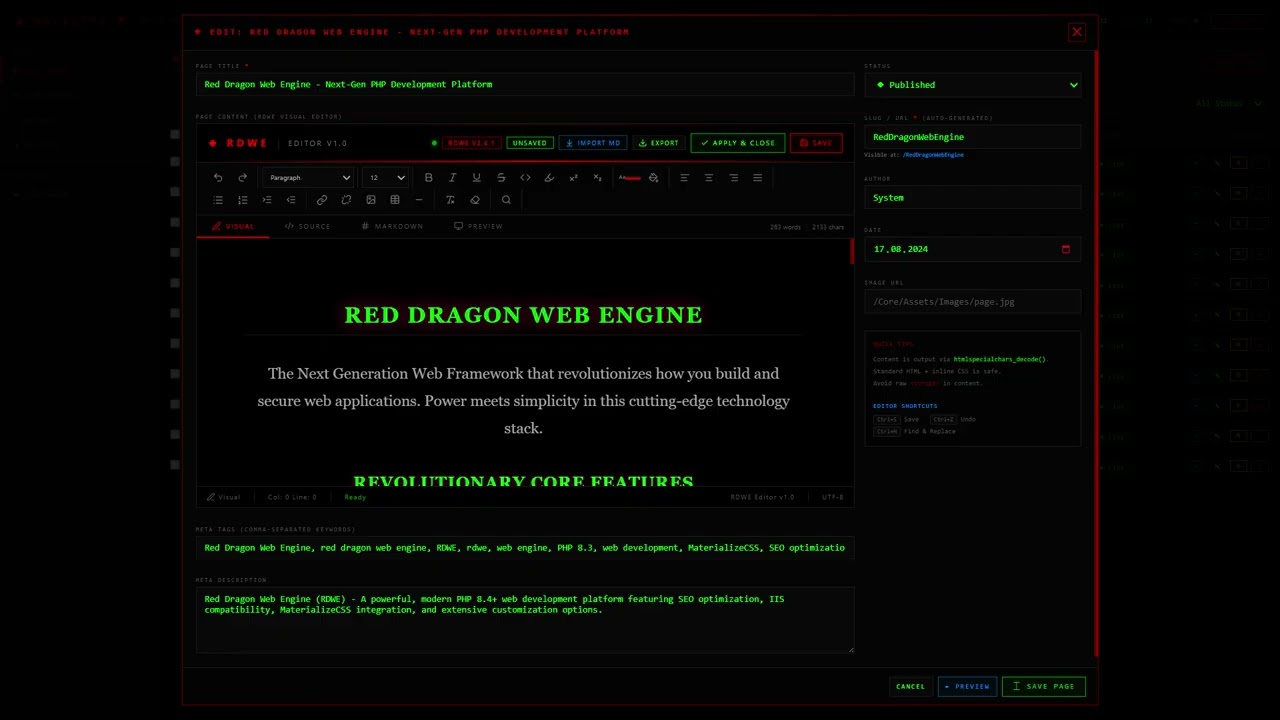Viewport: 1280px width, 720px height.
Task: Switch to the Visual tab
Action: (x=233, y=226)
